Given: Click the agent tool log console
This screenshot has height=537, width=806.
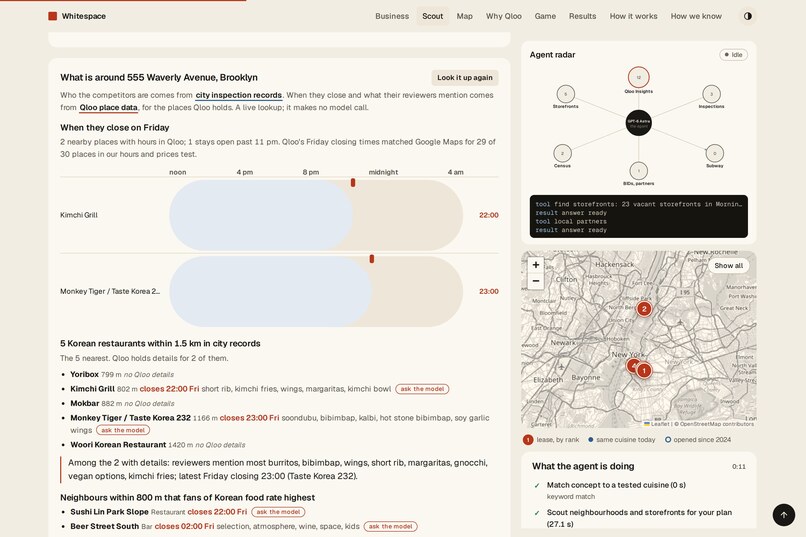Looking at the screenshot, I should 638,216.
